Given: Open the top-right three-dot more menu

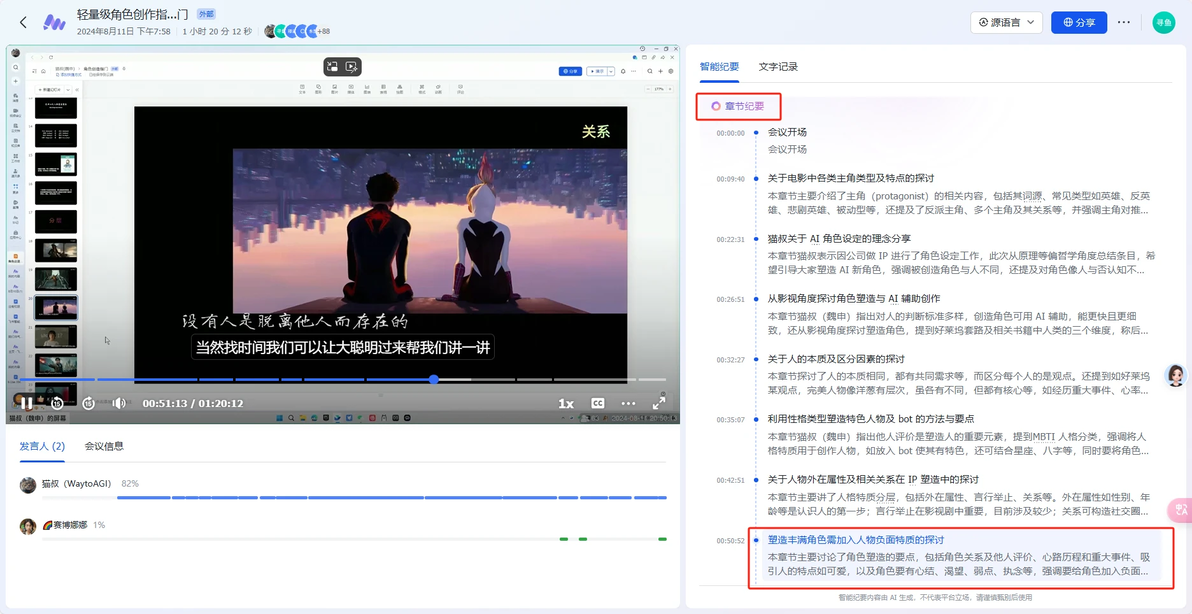Looking at the screenshot, I should click(x=1124, y=22).
